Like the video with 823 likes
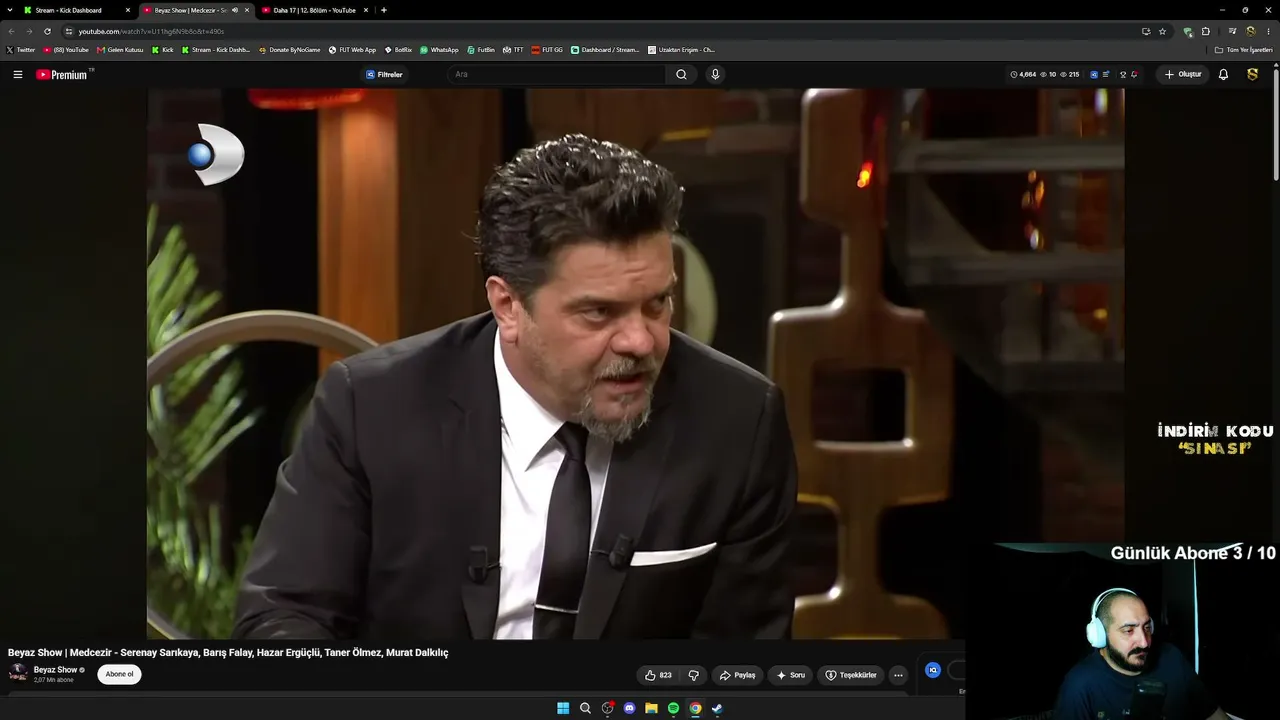The height and width of the screenshot is (720, 1280). (658, 675)
